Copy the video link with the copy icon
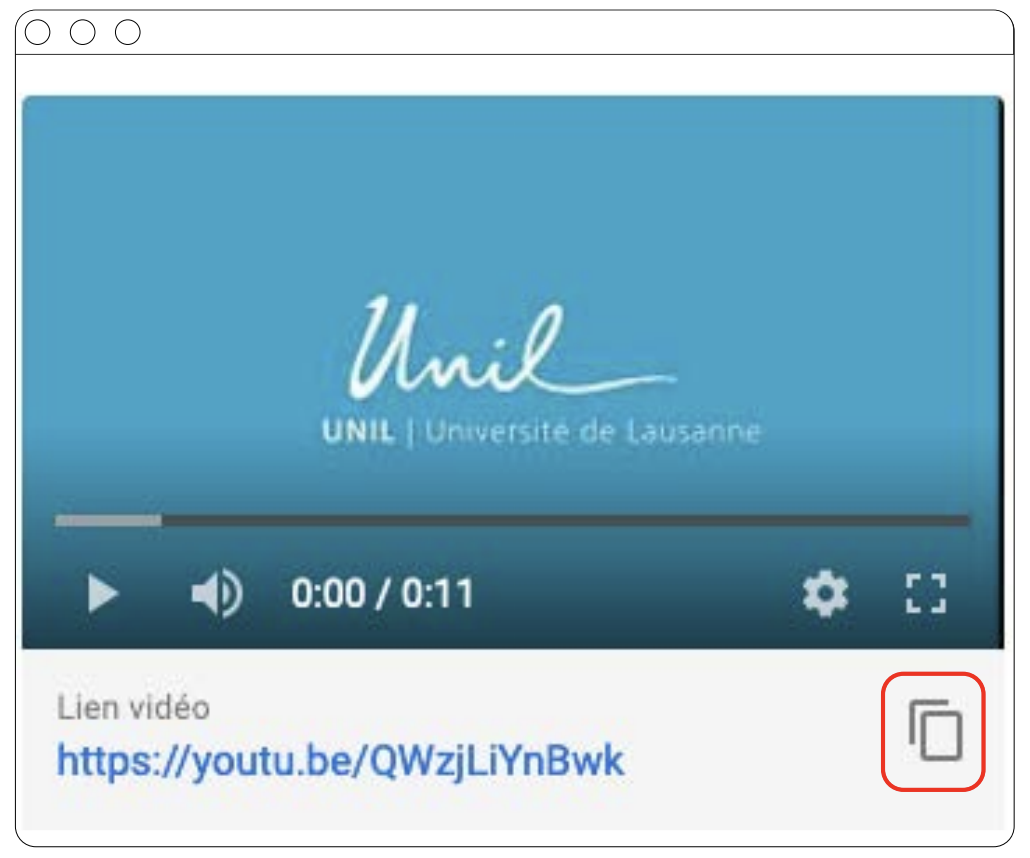This screenshot has width=1030, height=858. click(x=935, y=731)
